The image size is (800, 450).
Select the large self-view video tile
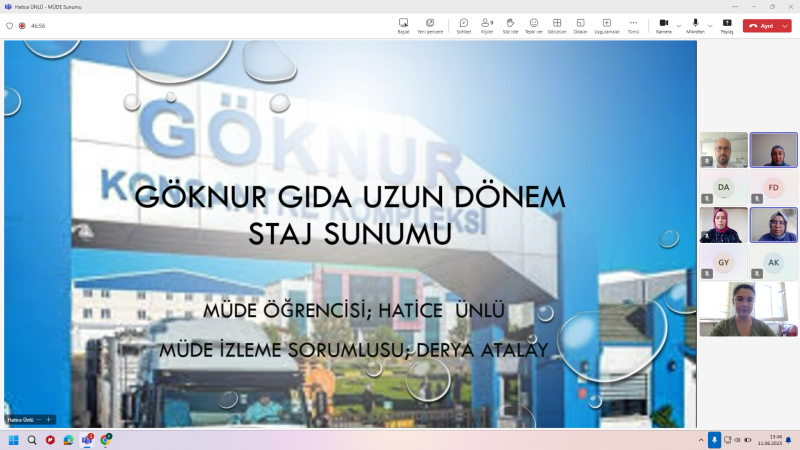click(x=748, y=309)
